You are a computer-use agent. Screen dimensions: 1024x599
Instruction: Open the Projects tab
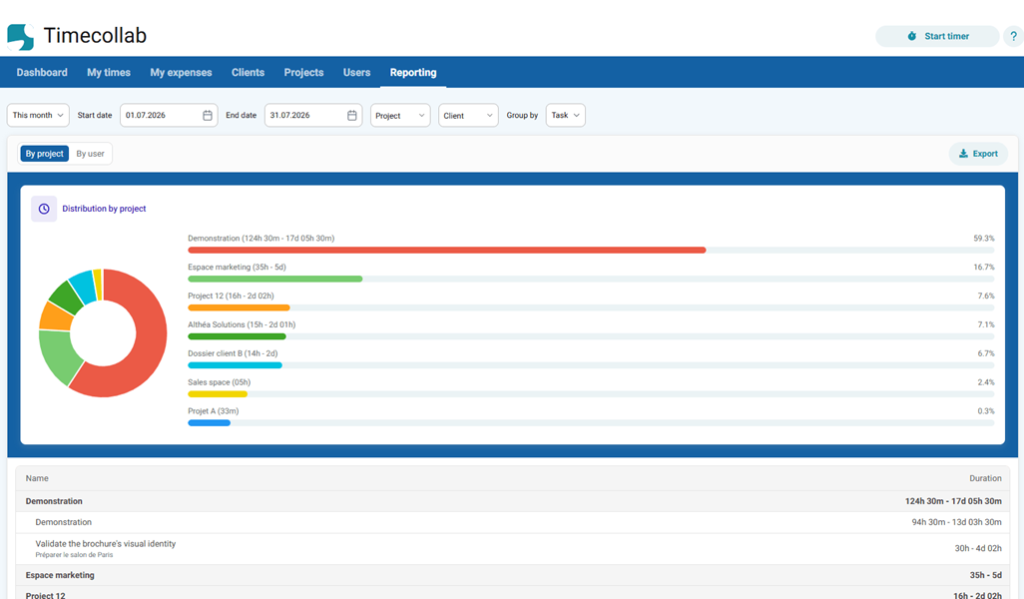click(x=304, y=73)
